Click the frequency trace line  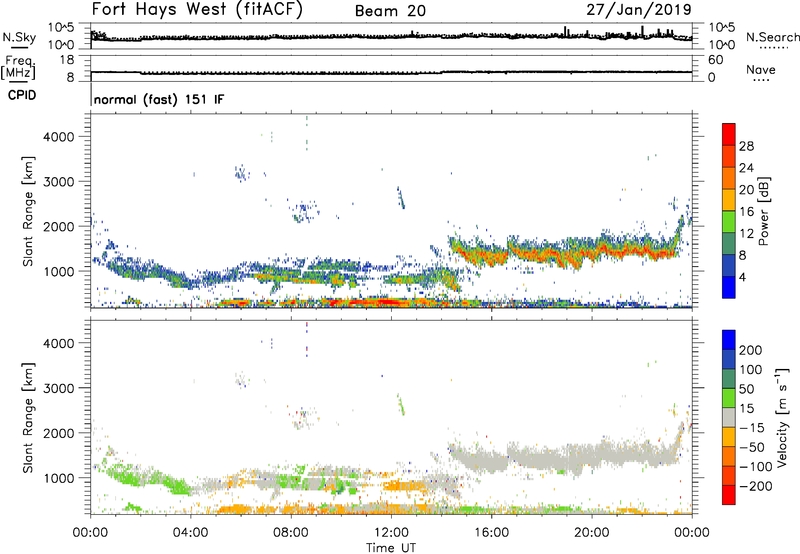click(391, 72)
